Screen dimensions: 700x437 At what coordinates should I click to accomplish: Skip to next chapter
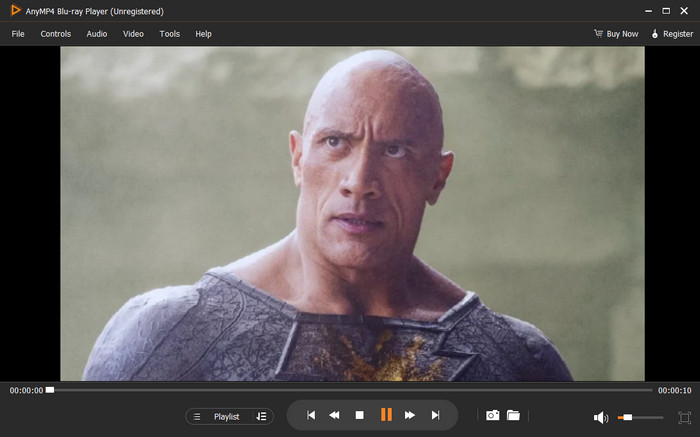click(x=435, y=415)
